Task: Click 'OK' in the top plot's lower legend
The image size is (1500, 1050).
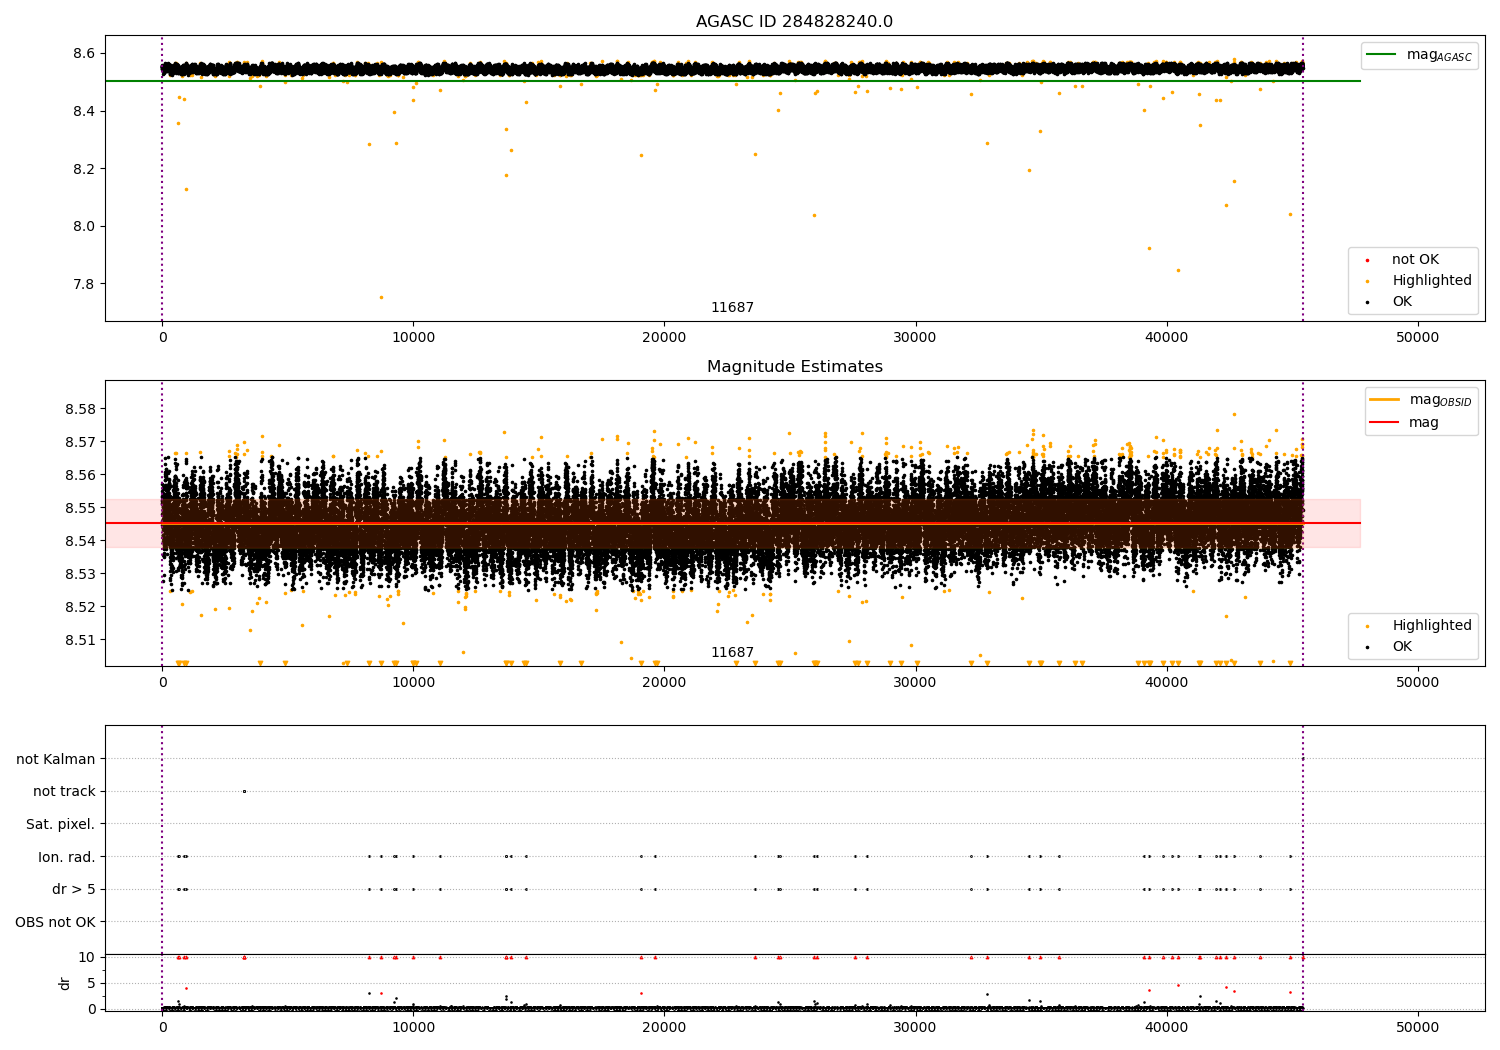Action: click(x=1402, y=302)
